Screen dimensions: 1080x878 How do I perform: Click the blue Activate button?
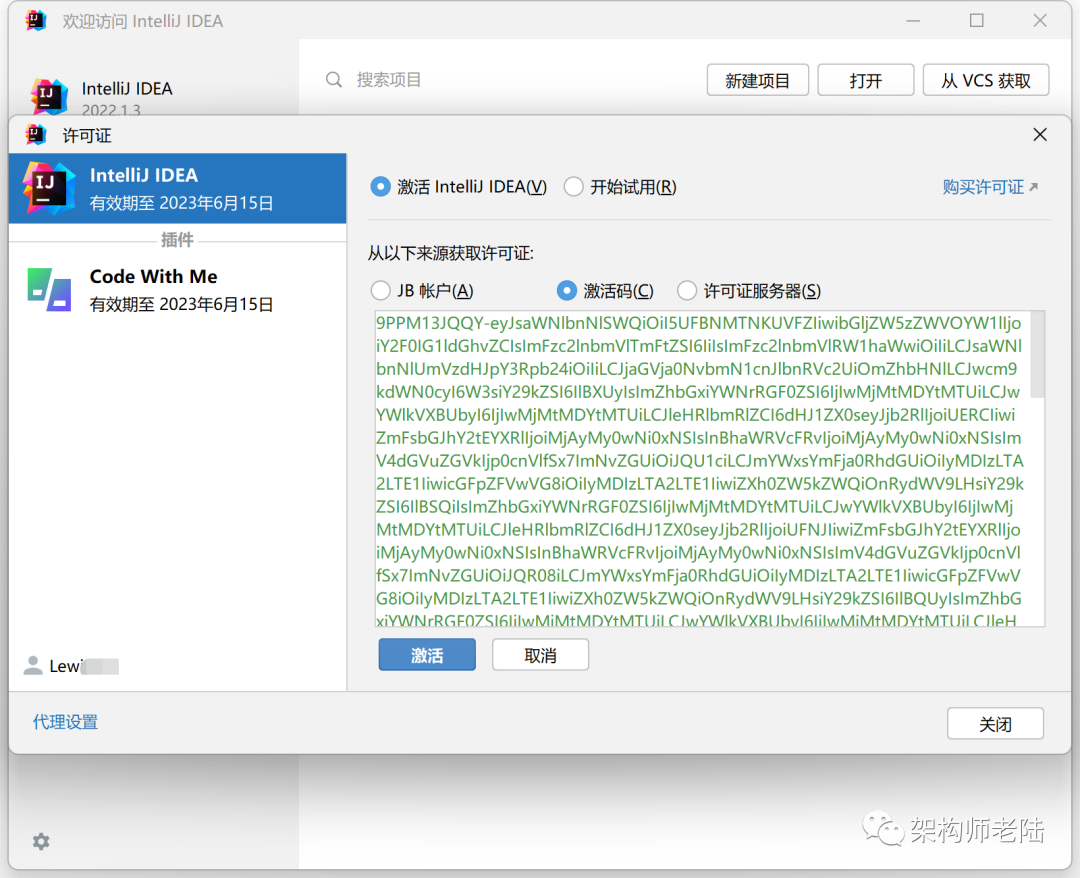point(427,655)
